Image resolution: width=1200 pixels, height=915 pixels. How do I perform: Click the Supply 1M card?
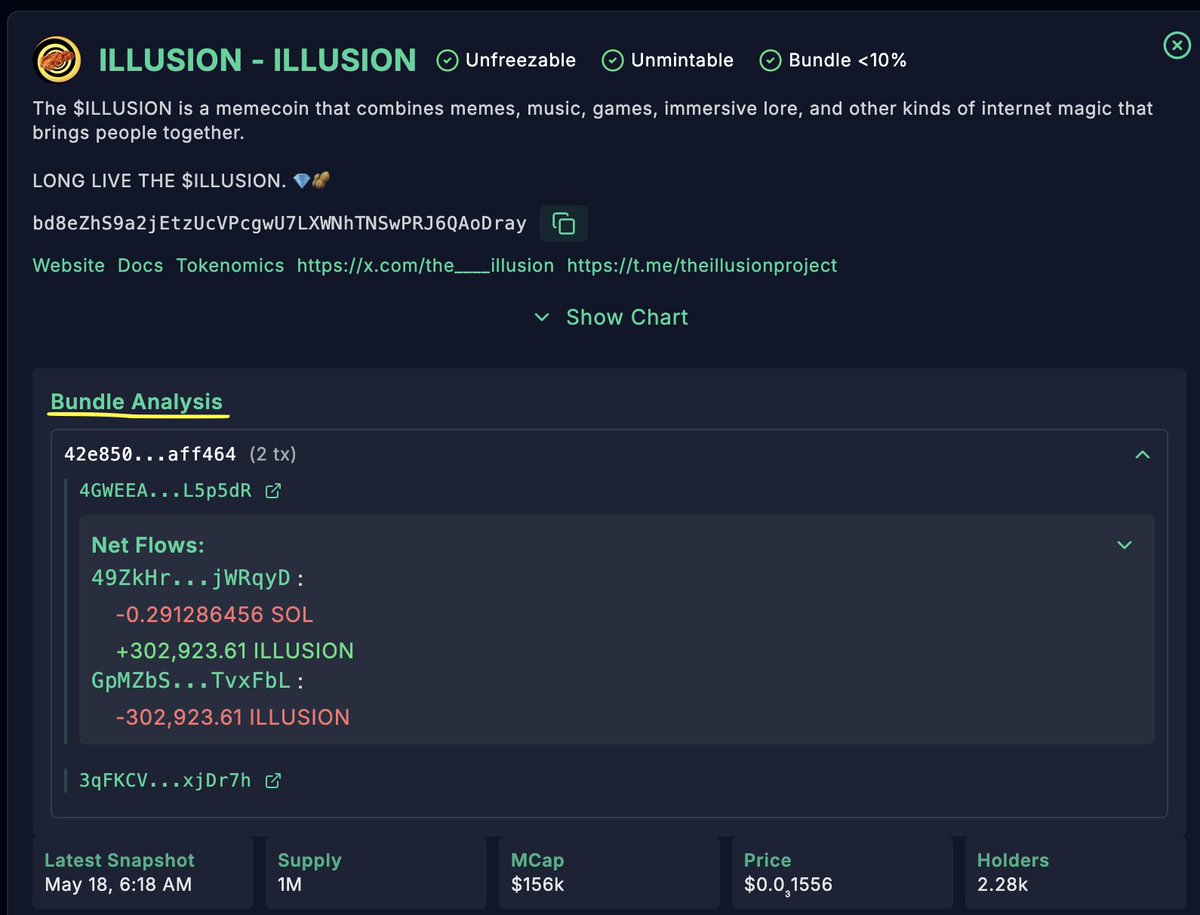coord(377,871)
